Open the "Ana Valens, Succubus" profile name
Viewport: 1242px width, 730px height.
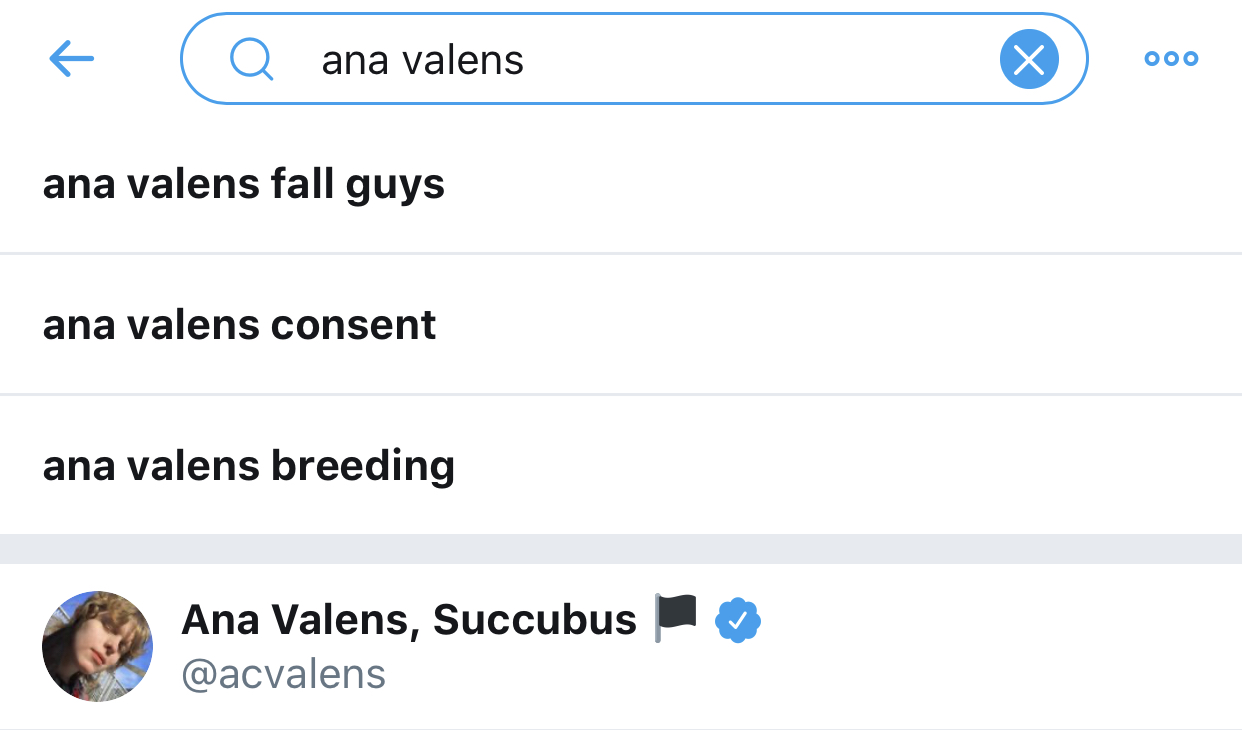(408, 620)
